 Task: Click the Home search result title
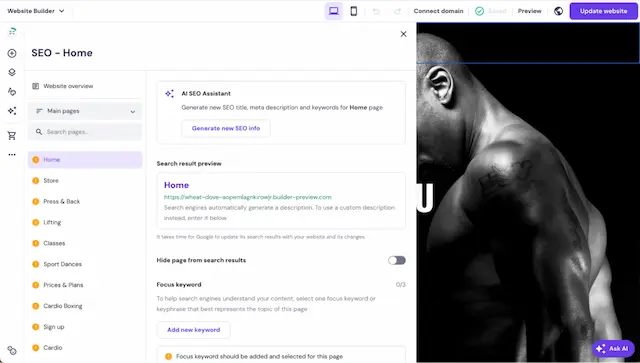pos(176,185)
